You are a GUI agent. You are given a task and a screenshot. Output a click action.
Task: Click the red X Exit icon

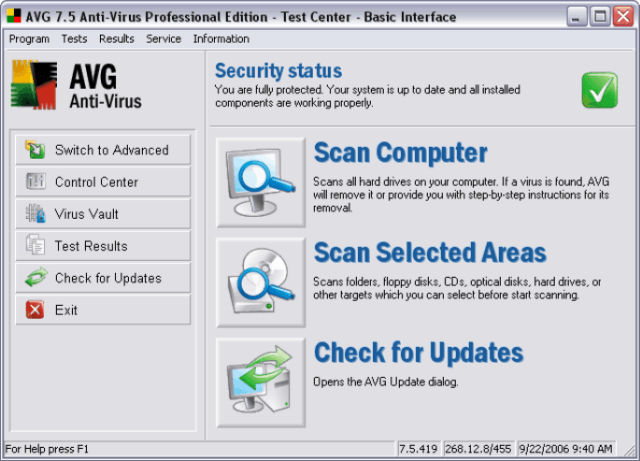pyautogui.click(x=35, y=310)
